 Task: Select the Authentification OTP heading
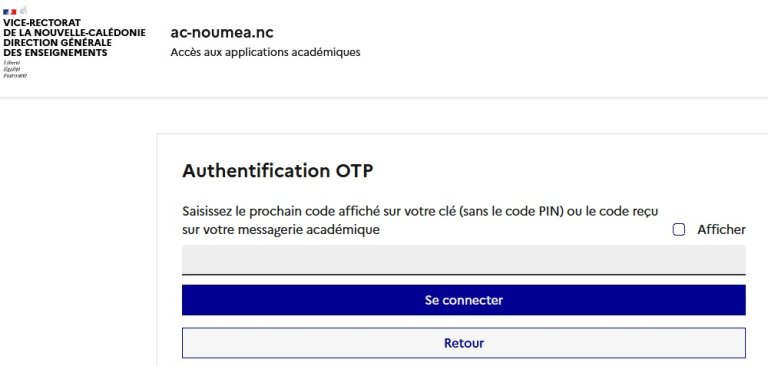tap(278, 171)
